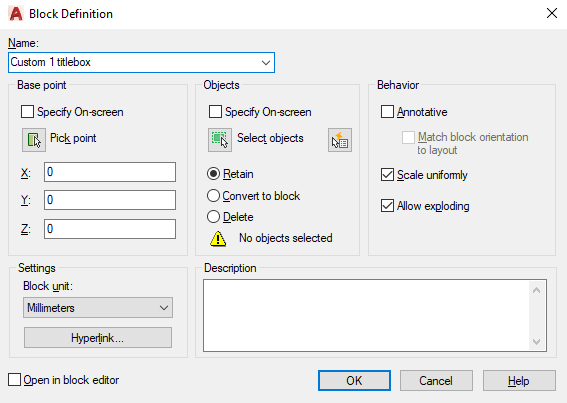Click the Select objects icon button

pos(220,140)
